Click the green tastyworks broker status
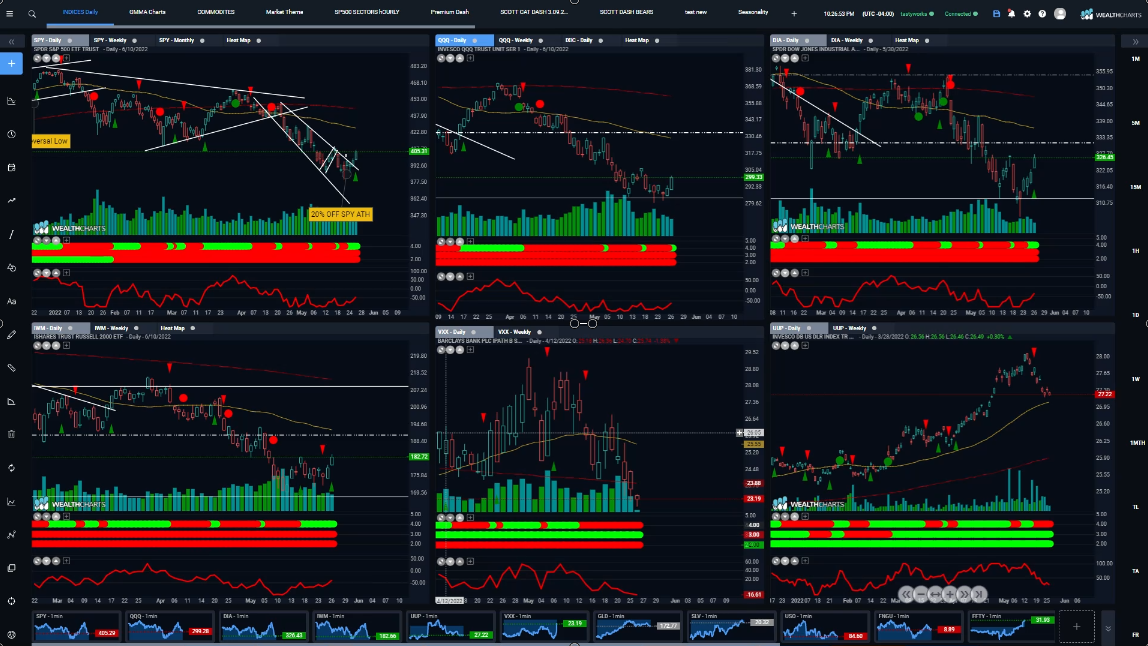1148x646 pixels. [x=917, y=14]
